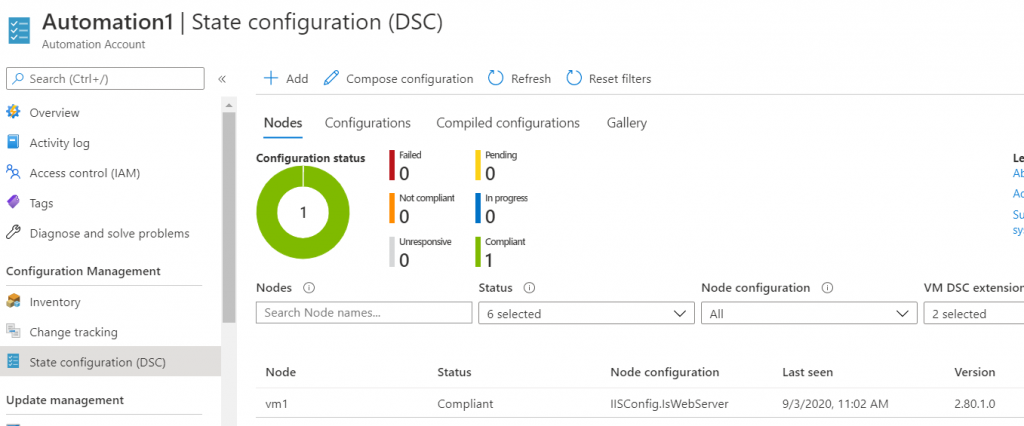This screenshot has width=1024, height=426.
Task: Open the Node configuration 'All' dropdown
Action: [x=808, y=314]
